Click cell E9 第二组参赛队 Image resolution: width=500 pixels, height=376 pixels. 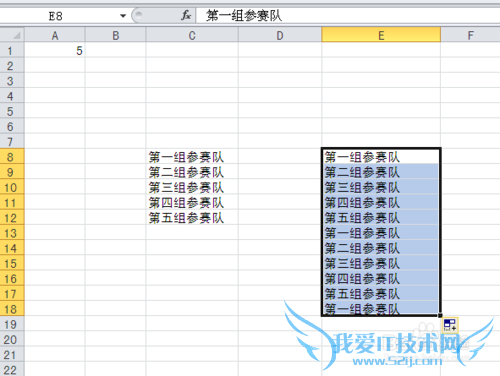pos(381,172)
